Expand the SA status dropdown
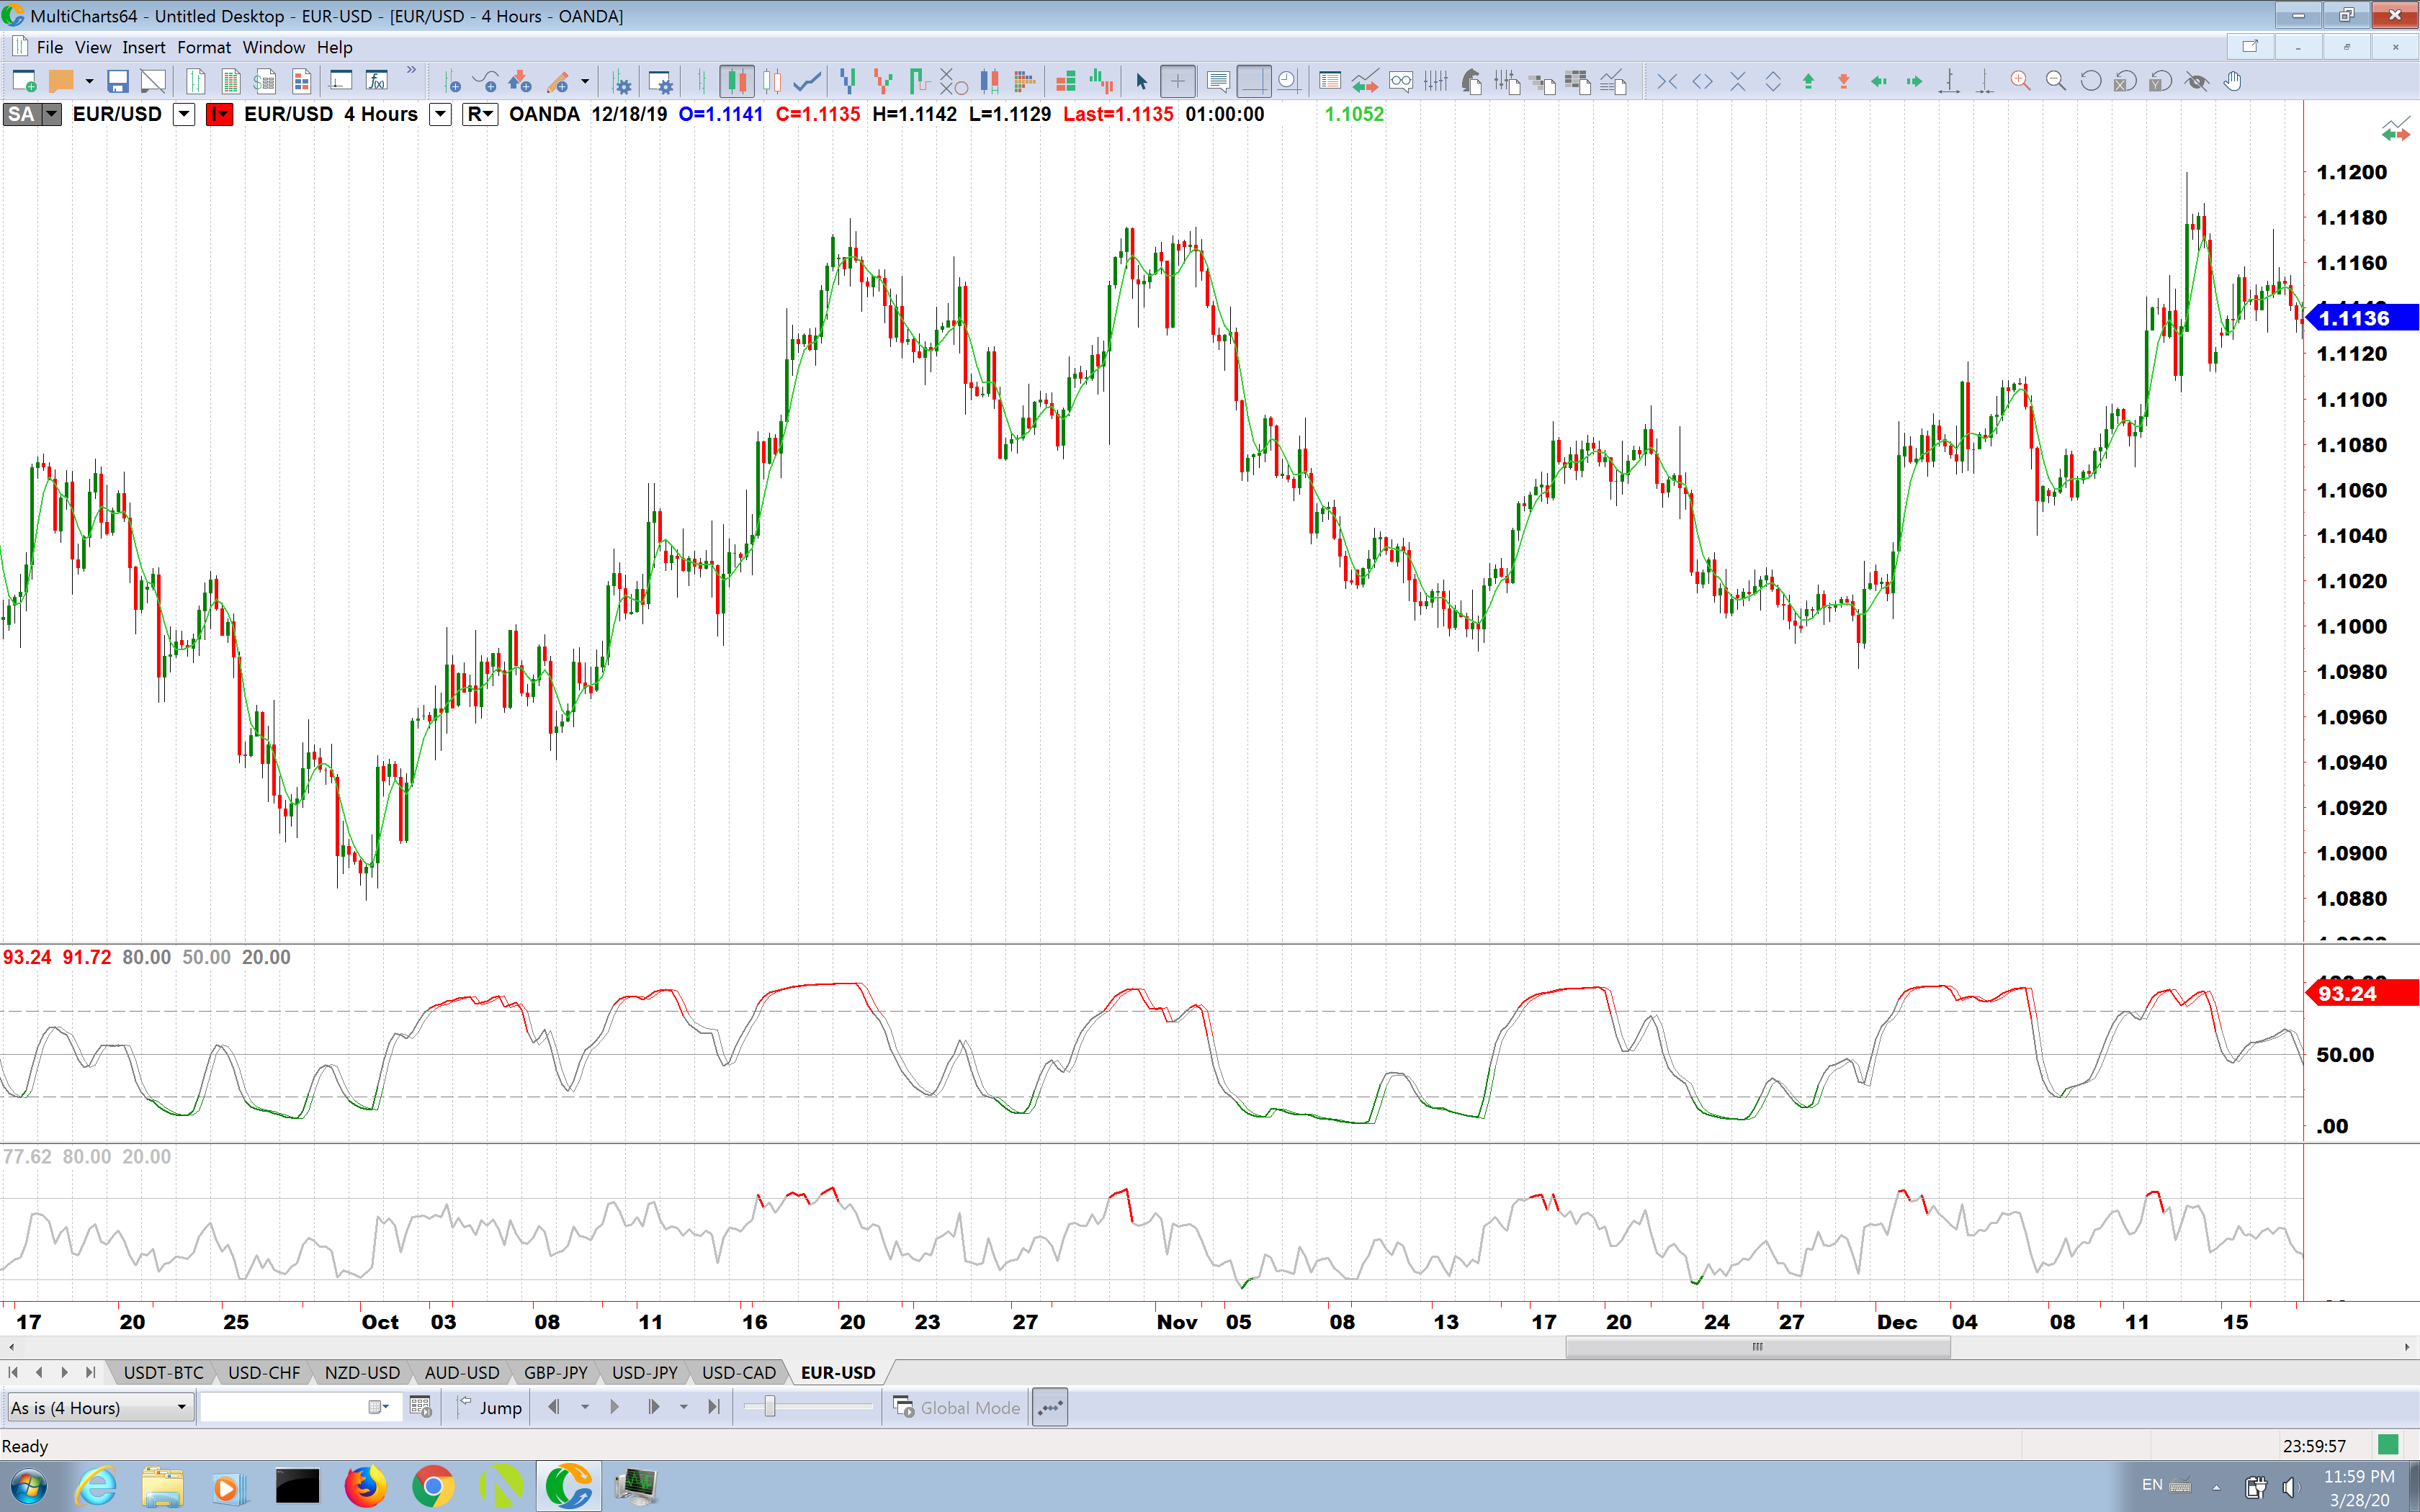 point(52,114)
